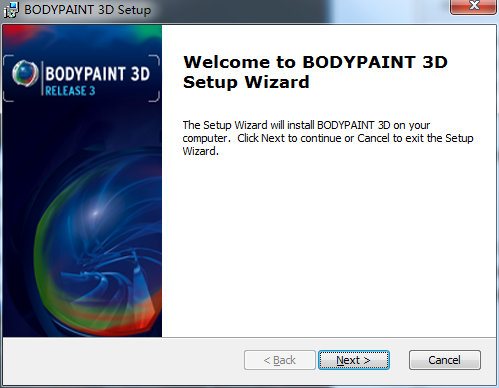Click the 'The Setup Wizard will install' paragraph
Viewport: 499px width, 388px height.
[328, 138]
